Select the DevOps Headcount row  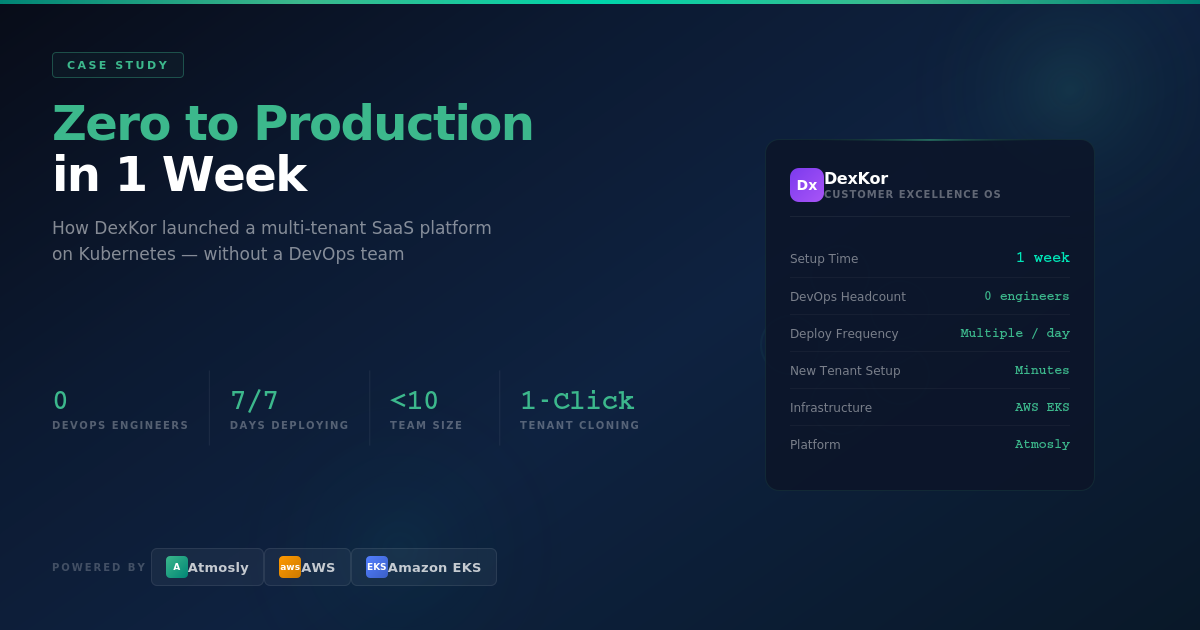[x=929, y=295]
